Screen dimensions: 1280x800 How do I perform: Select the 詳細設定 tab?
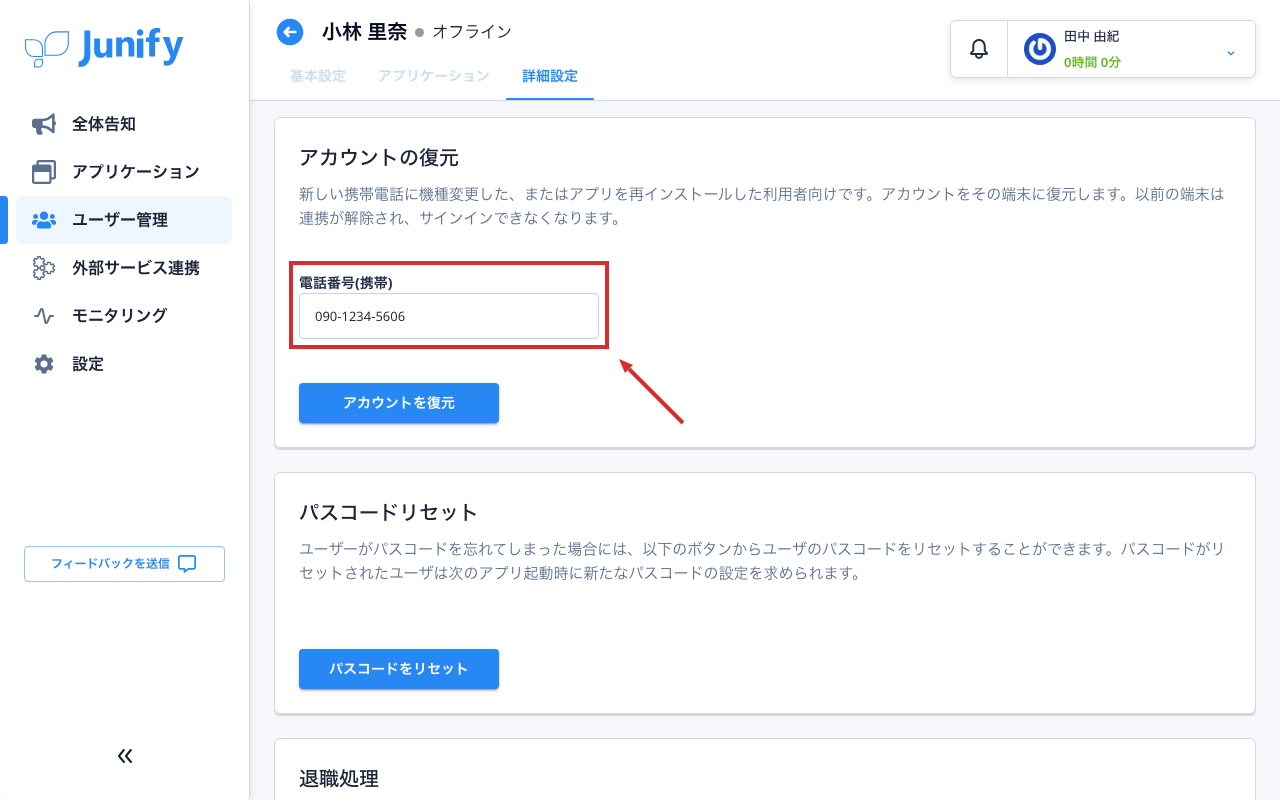click(550, 76)
